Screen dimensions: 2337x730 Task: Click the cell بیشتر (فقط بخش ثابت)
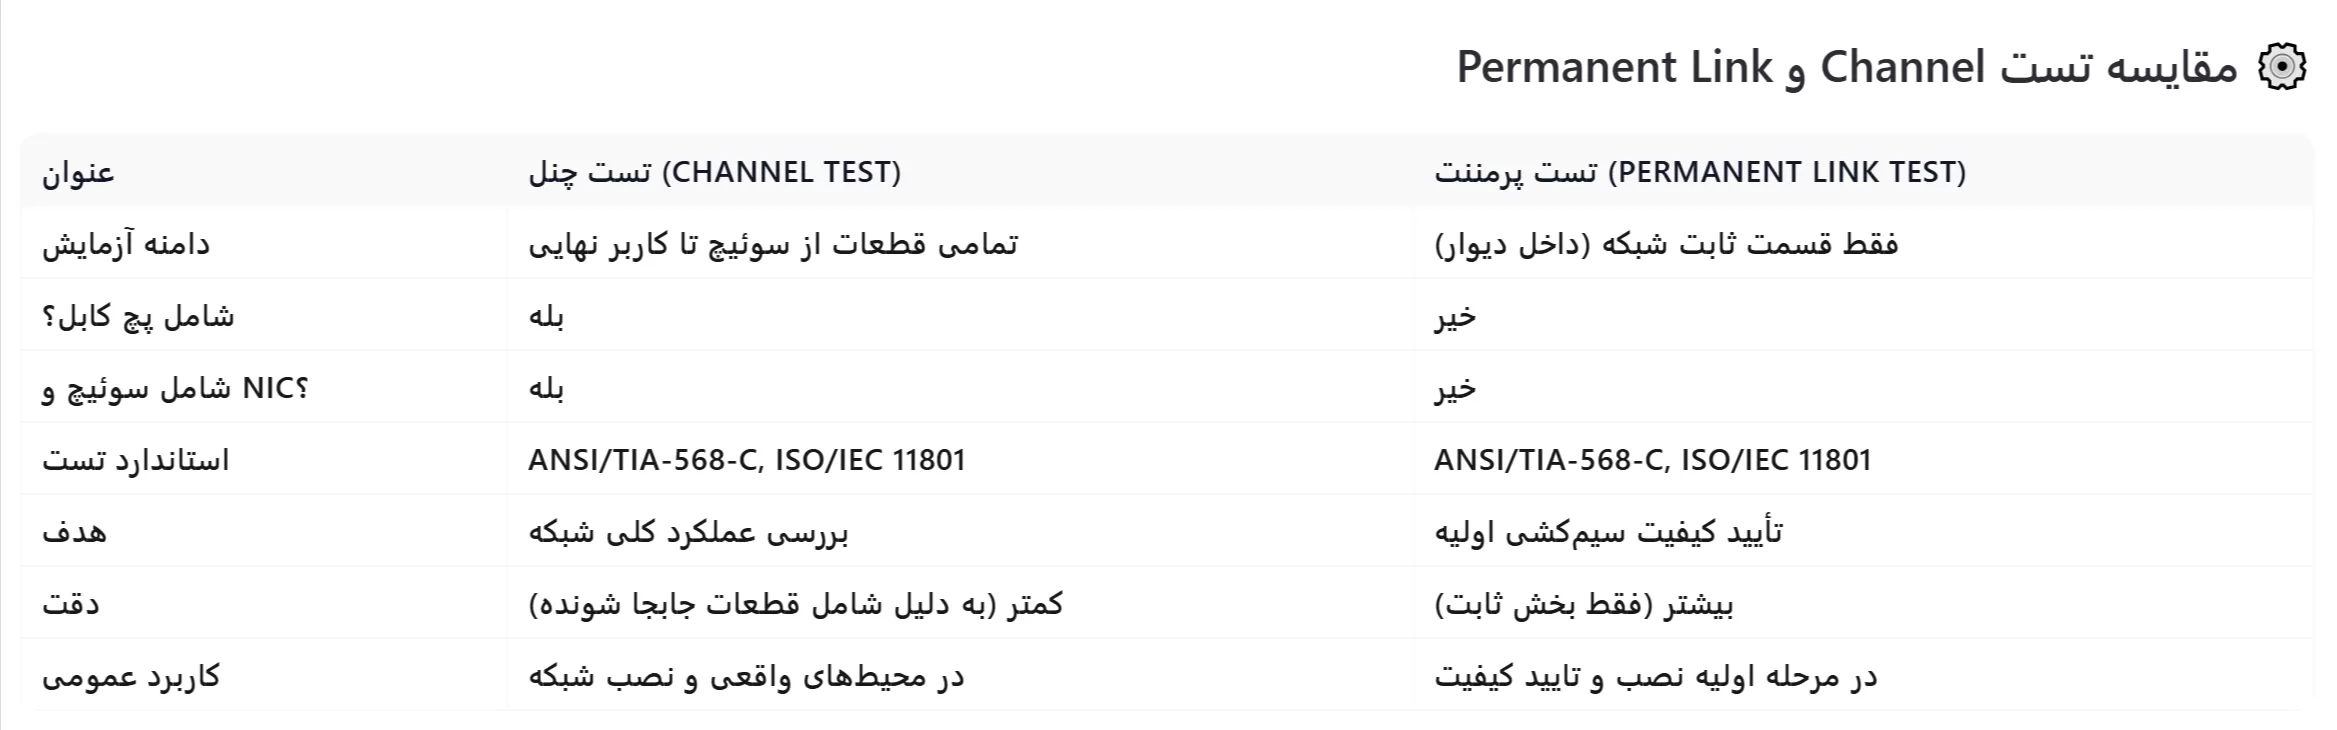click(1584, 604)
